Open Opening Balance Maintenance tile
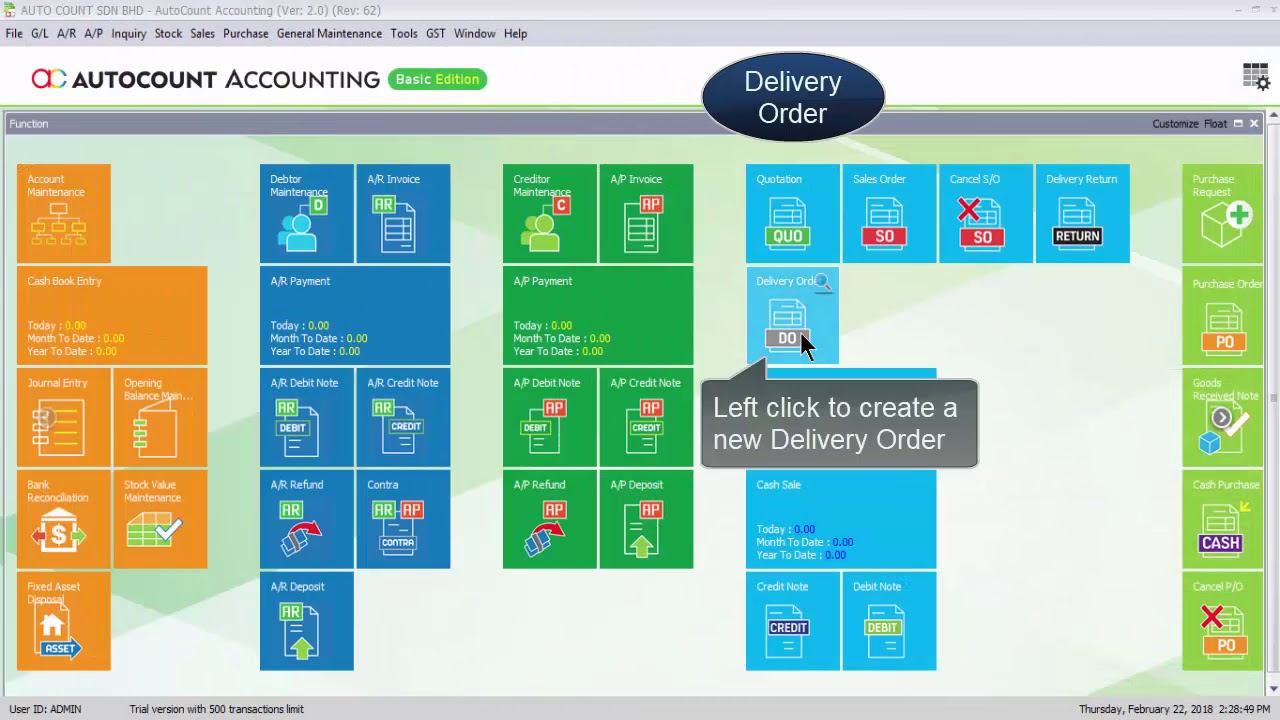The image size is (1280, 720). (x=160, y=417)
